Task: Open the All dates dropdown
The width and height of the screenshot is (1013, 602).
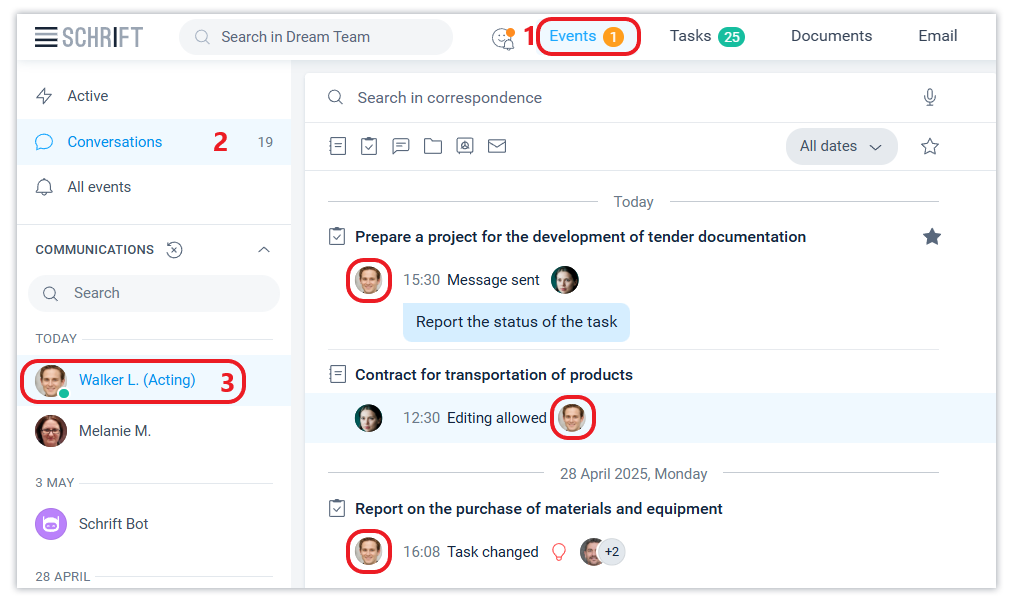Action: [x=841, y=146]
